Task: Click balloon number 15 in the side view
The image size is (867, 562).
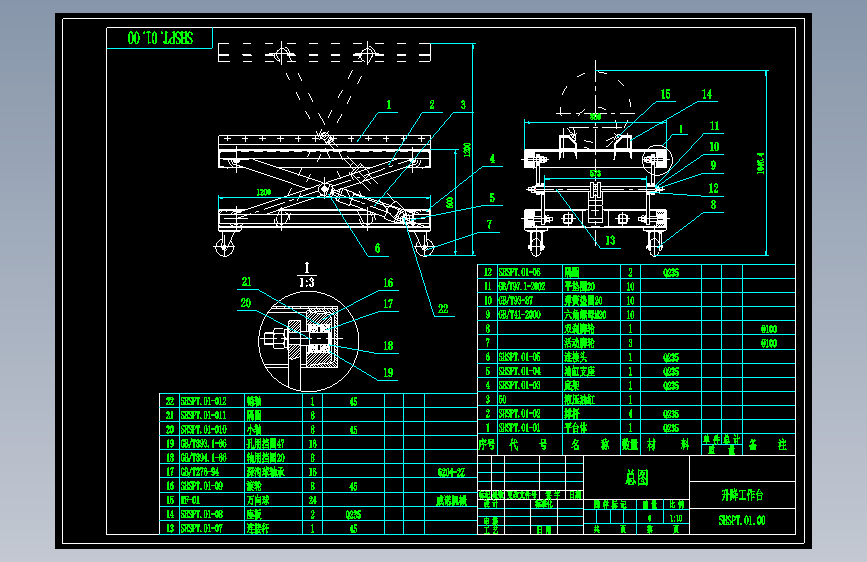Action: 665,95
